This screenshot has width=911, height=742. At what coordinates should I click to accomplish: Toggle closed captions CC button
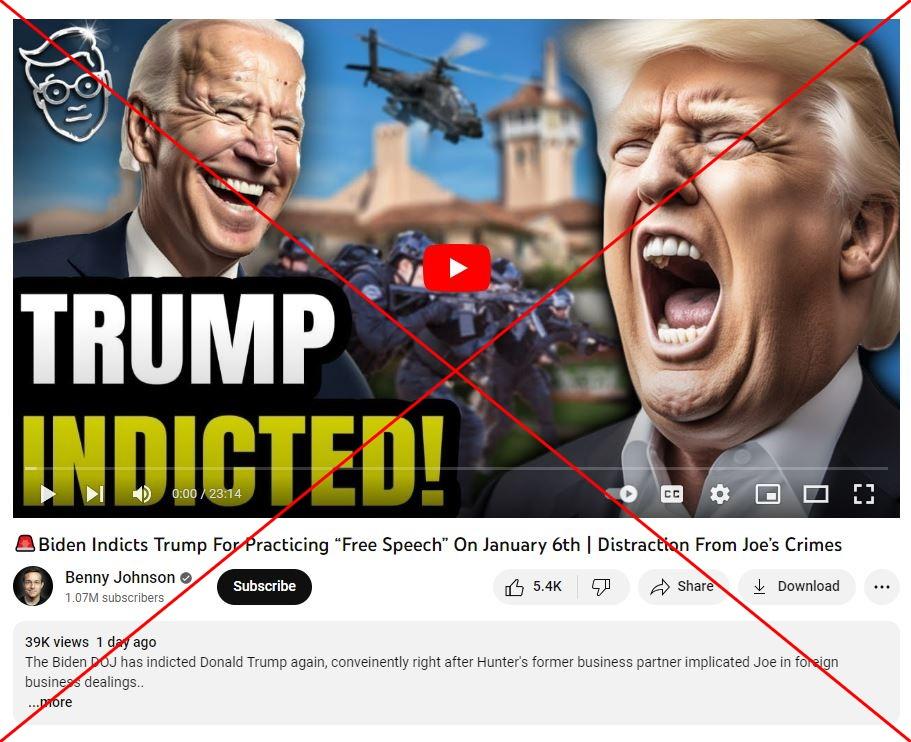tap(672, 494)
